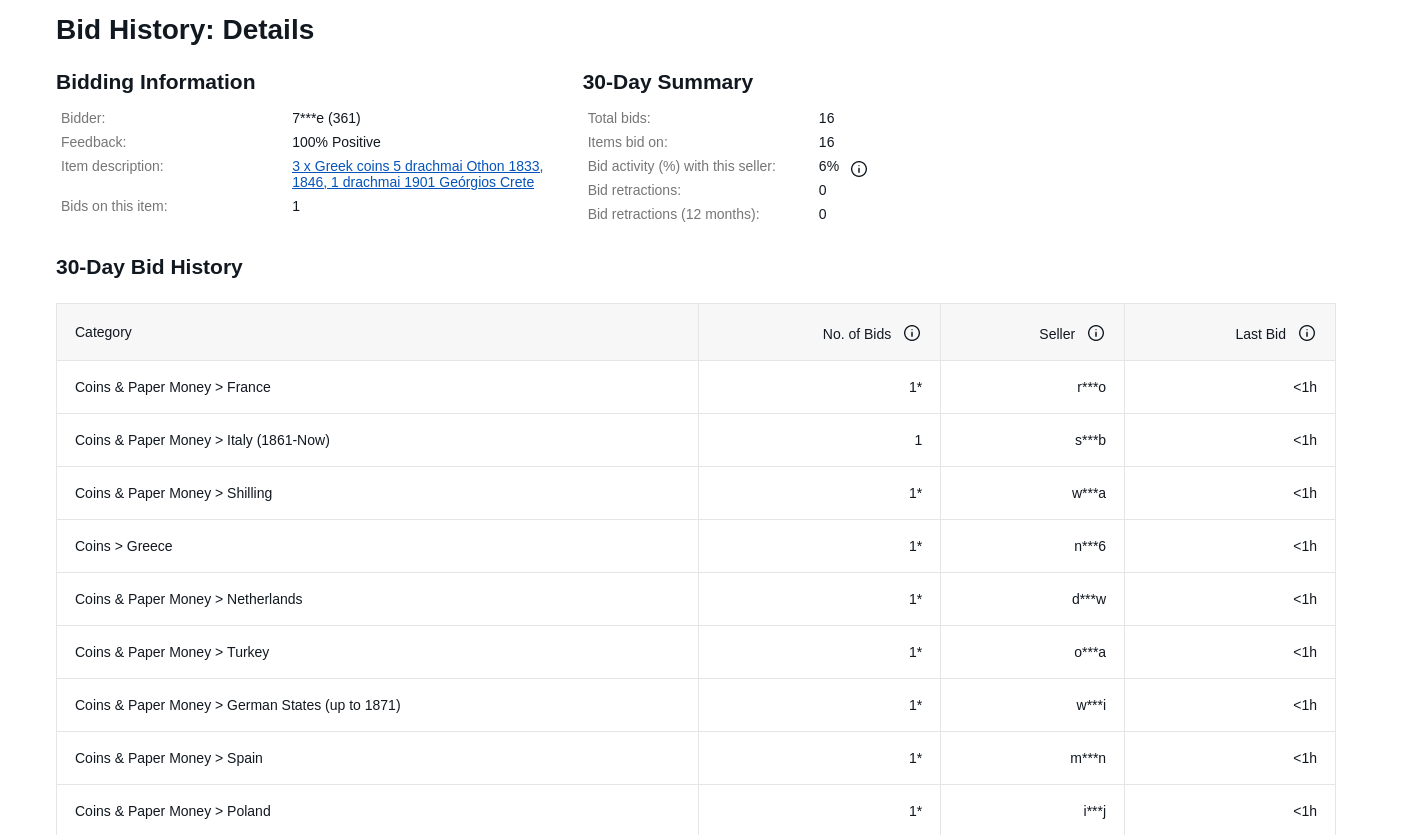
Task: Select the Spain category row
Action: 169,758
